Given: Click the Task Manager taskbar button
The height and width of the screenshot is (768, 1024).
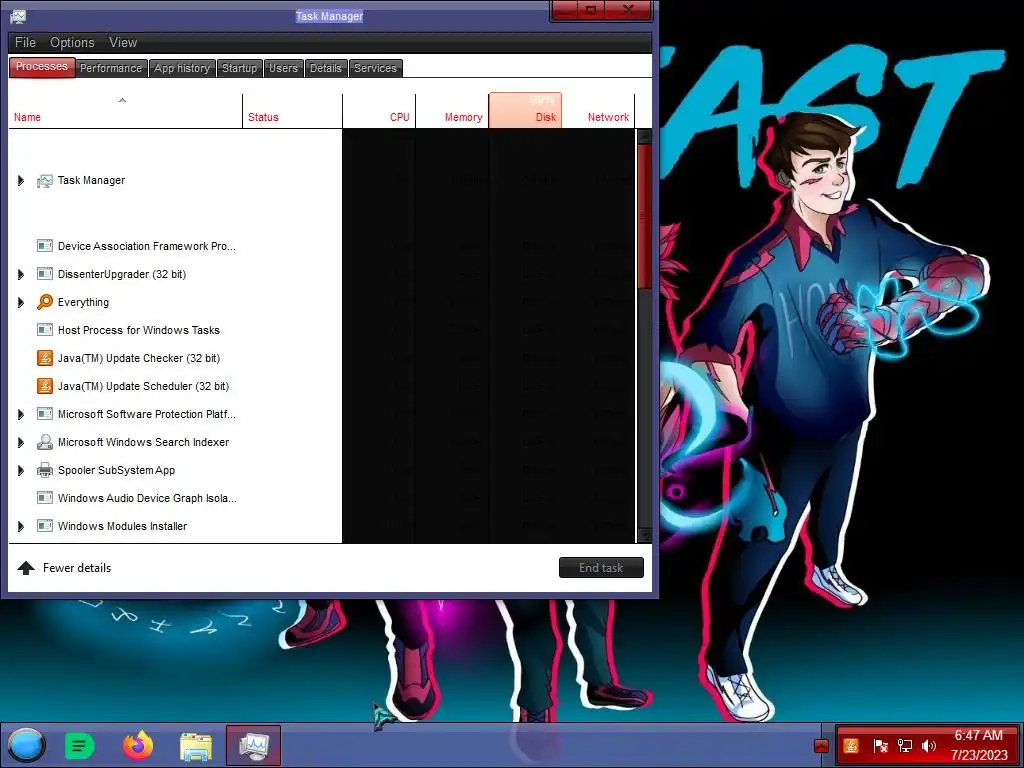Looking at the screenshot, I should click(x=253, y=745).
